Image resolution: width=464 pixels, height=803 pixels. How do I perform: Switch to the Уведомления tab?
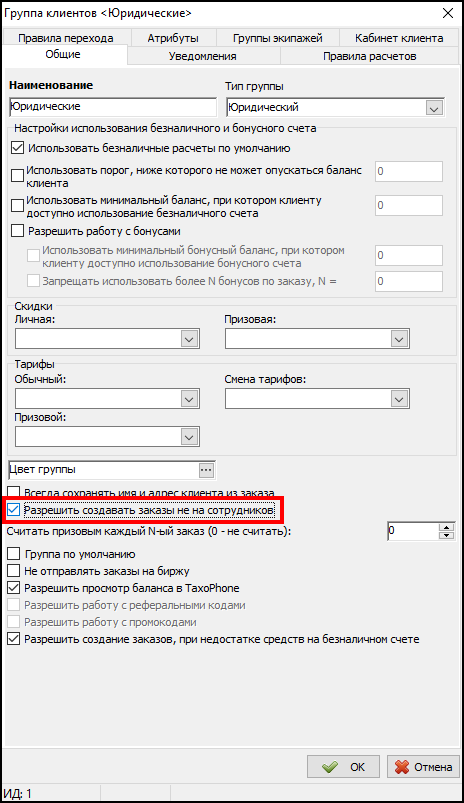pos(203,56)
